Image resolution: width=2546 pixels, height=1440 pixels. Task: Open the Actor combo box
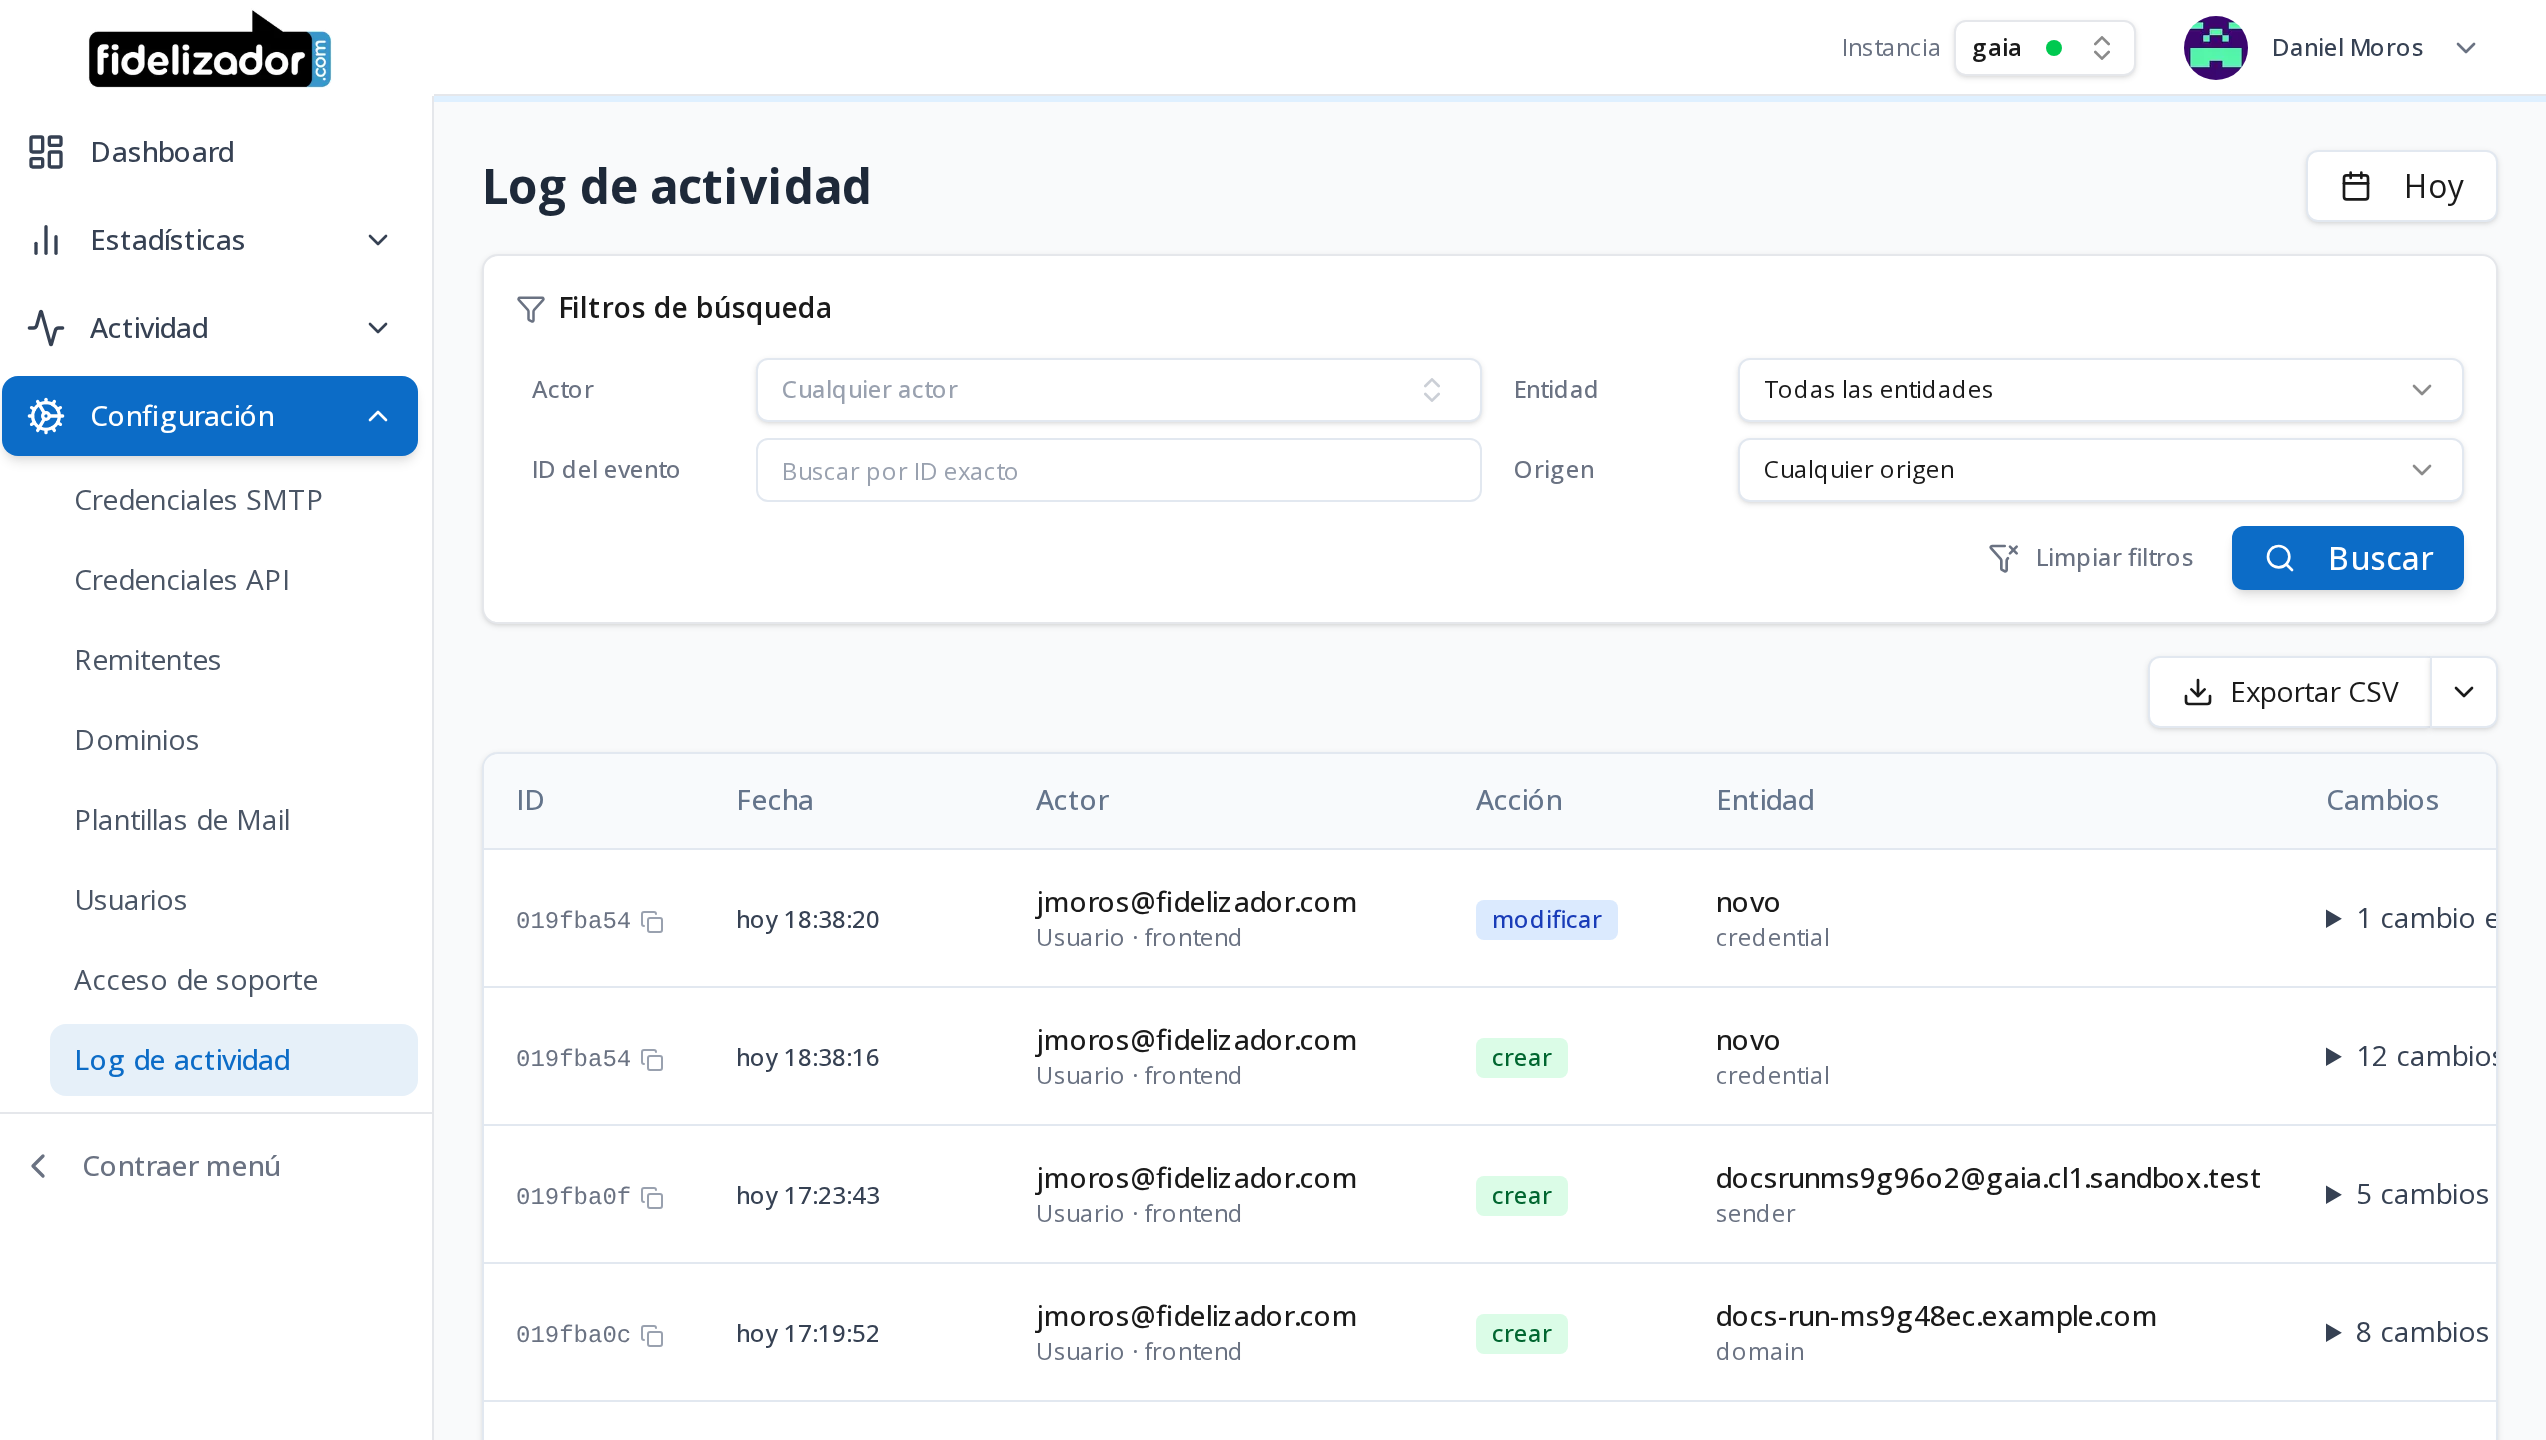click(1118, 390)
